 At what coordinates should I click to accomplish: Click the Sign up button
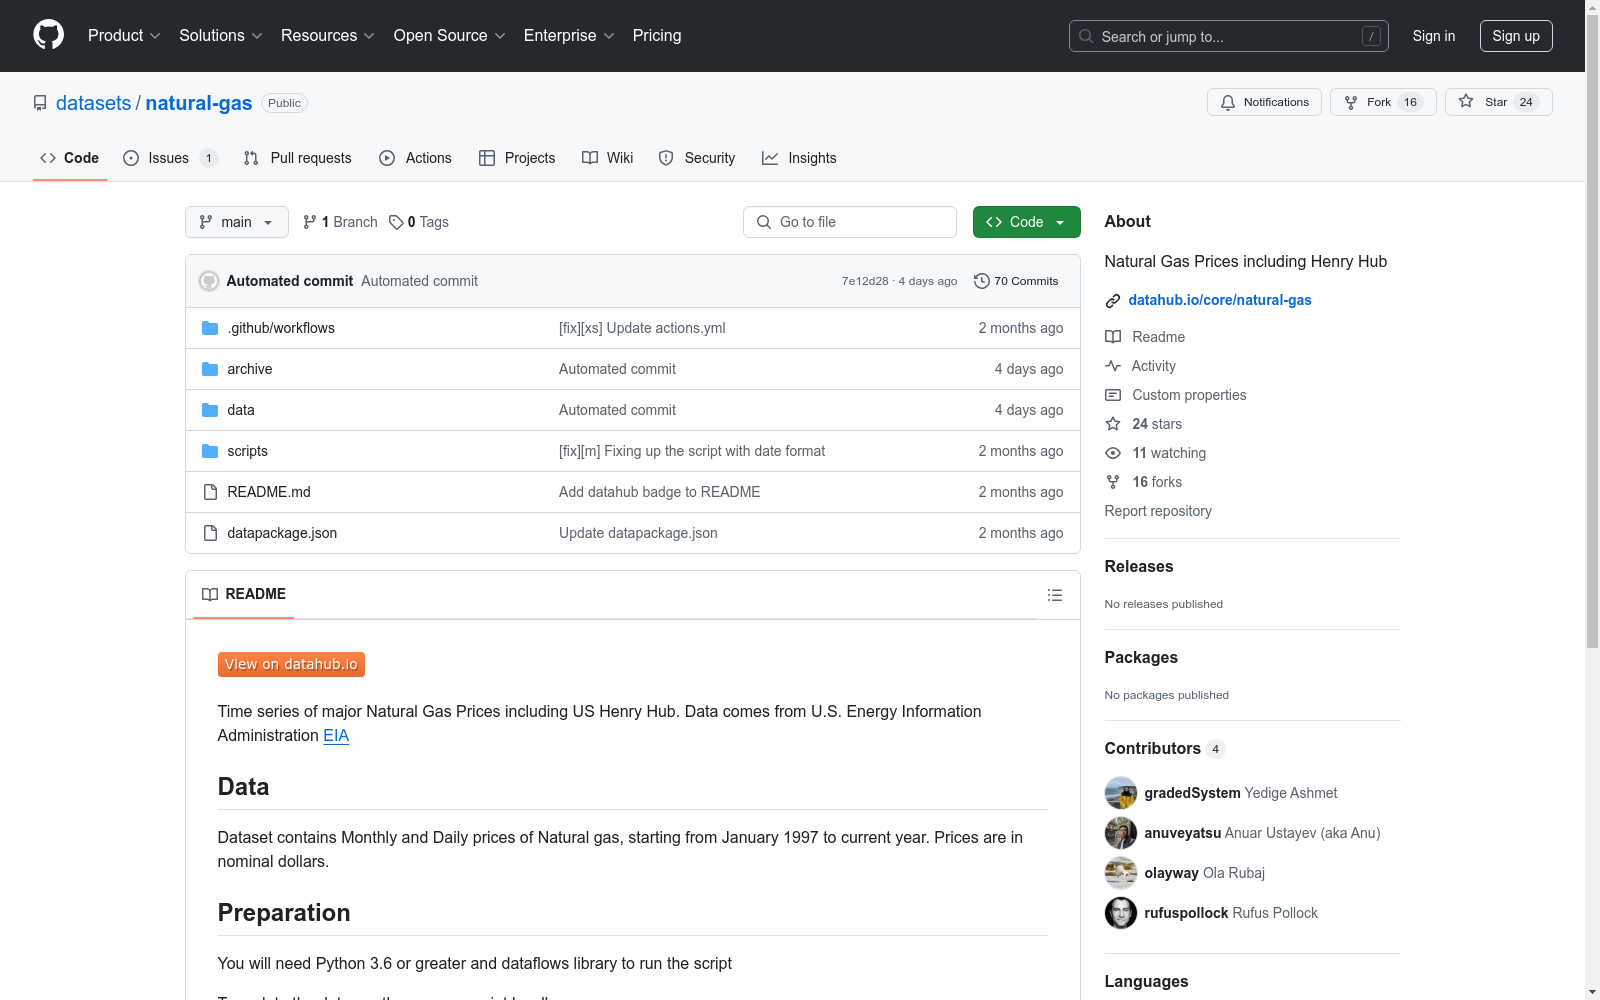[1516, 36]
